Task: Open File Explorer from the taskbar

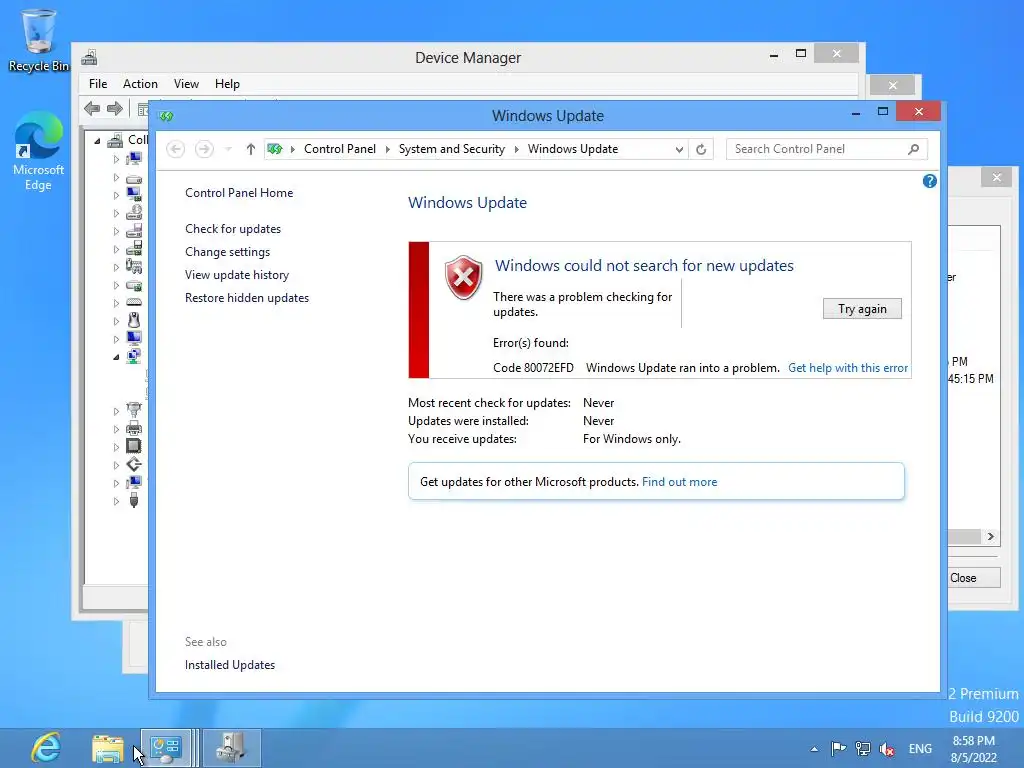Action: tap(108, 748)
